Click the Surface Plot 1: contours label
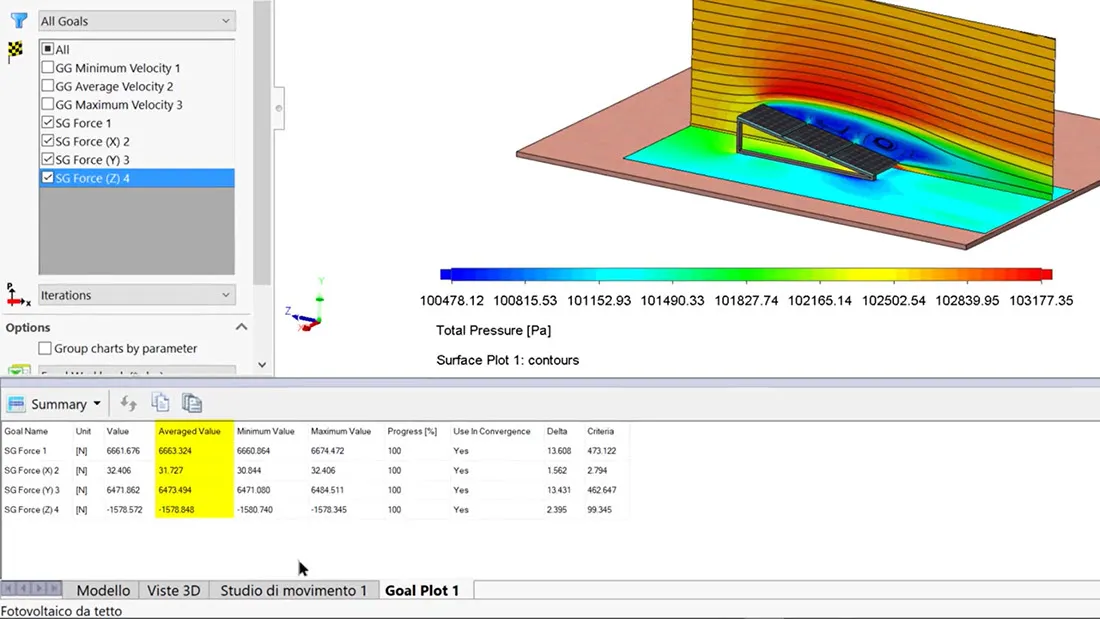The image size is (1100, 619). (508, 360)
